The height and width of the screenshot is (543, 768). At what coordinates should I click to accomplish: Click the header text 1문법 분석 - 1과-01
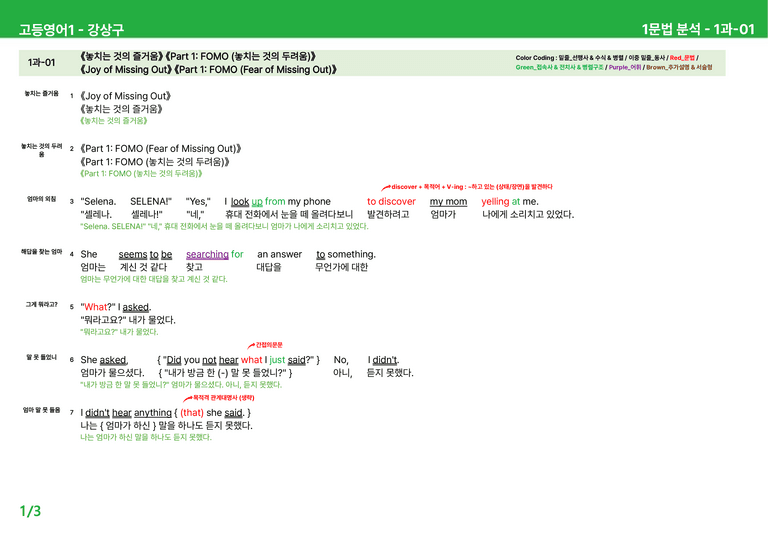[698, 29]
